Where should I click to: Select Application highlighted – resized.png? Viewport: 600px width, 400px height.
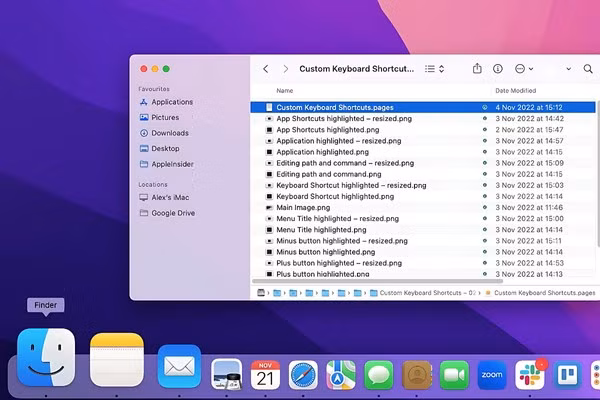coord(423,141)
